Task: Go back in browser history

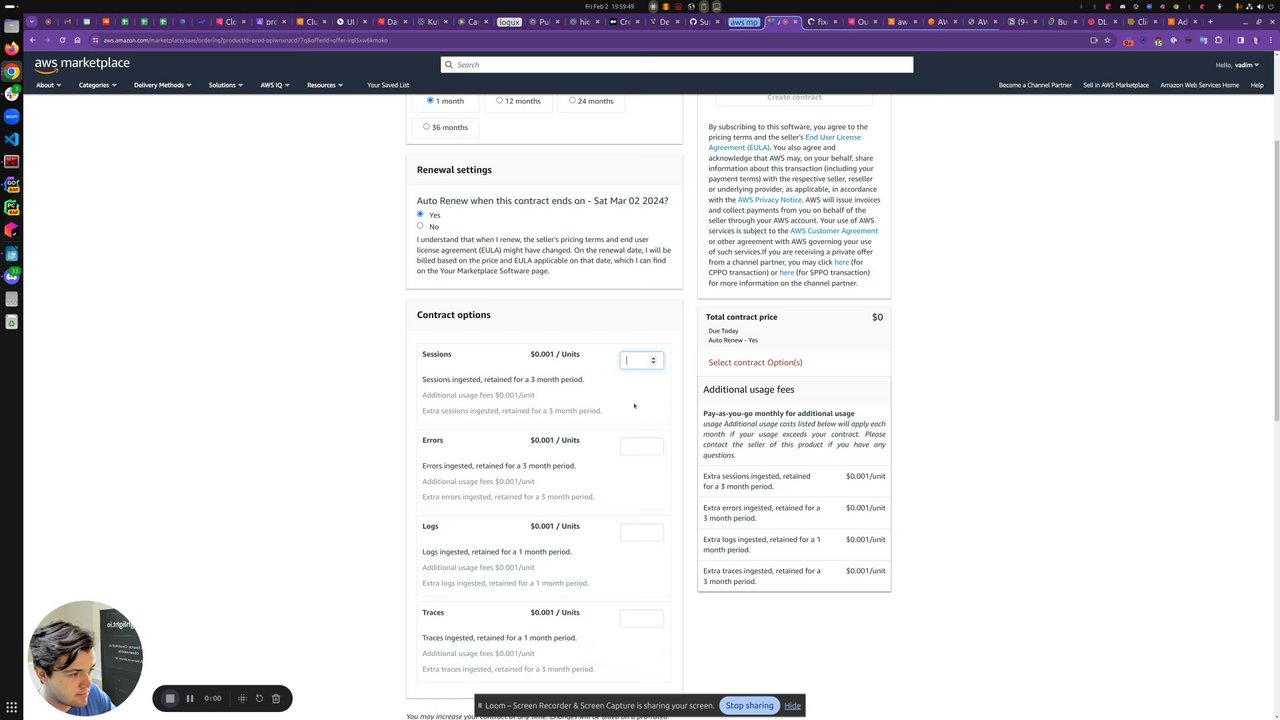Action: 32,40
